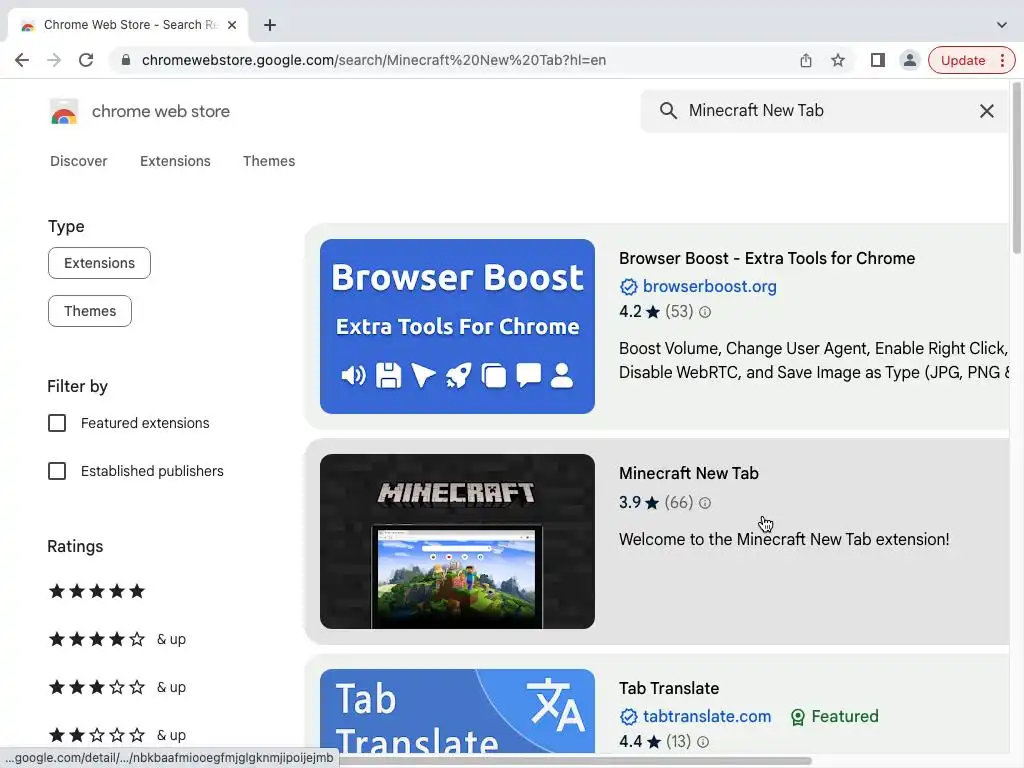Click the verified badge beside browserboost.org
The height and width of the screenshot is (768, 1024).
(628, 287)
